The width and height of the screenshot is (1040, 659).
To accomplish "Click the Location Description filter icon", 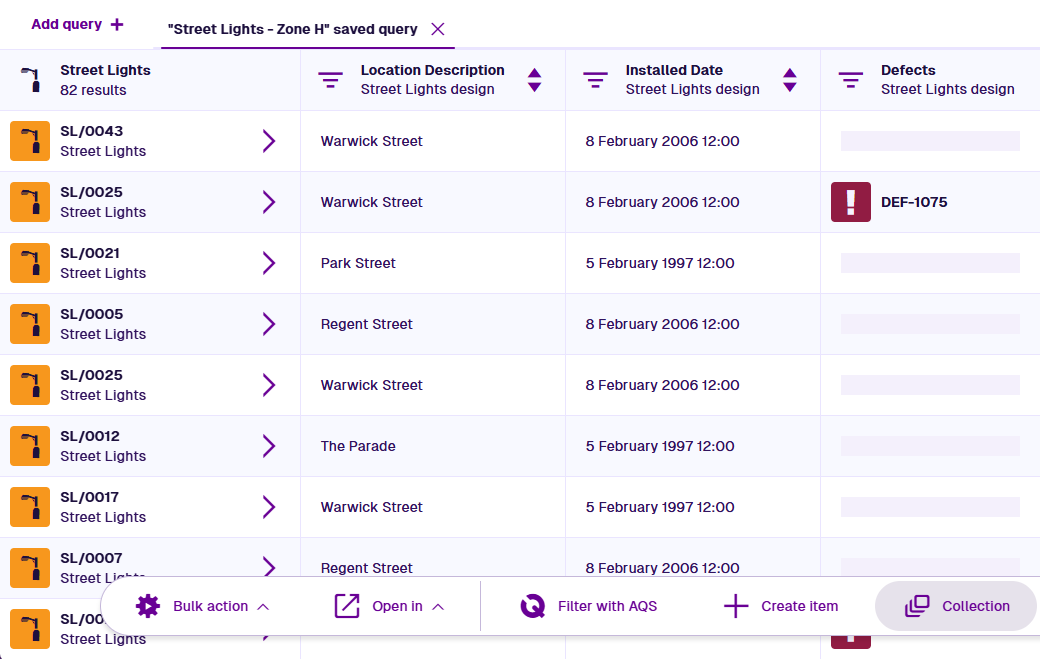I will pos(330,80).
